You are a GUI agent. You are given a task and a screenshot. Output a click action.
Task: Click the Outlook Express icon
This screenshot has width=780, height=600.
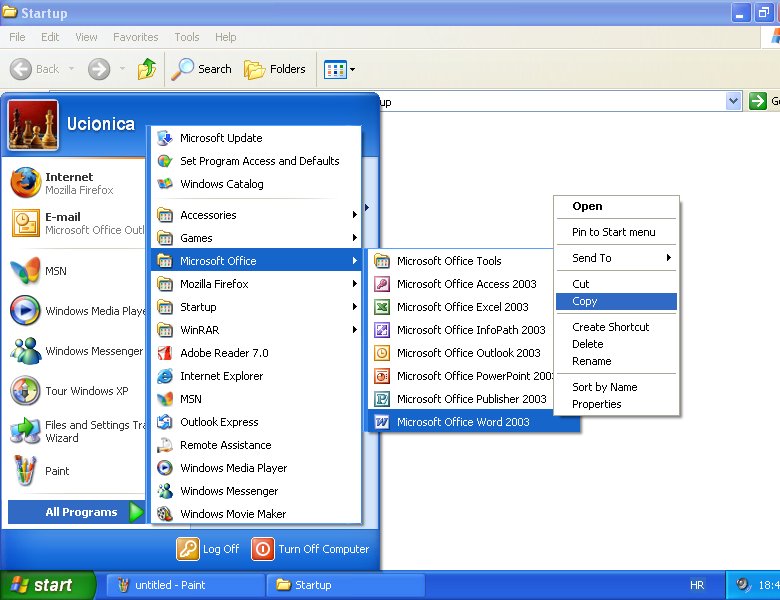point(165,422)
